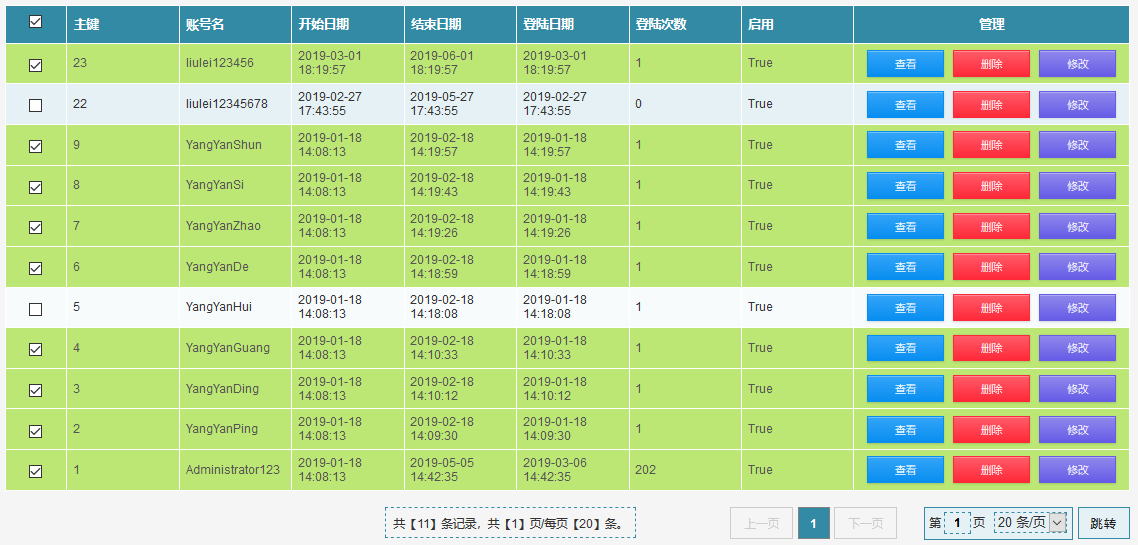View (查看) the YangYanHui account
Viewport: 1138px width, 545px height.
pos(905,308)
